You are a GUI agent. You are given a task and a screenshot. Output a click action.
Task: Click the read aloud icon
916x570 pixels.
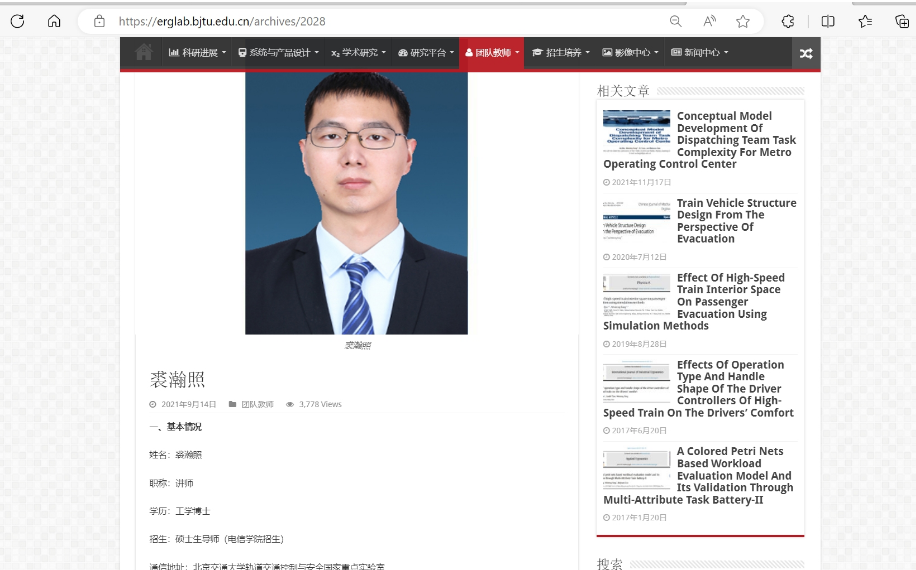pyautogui.click(x=709, y=21)
